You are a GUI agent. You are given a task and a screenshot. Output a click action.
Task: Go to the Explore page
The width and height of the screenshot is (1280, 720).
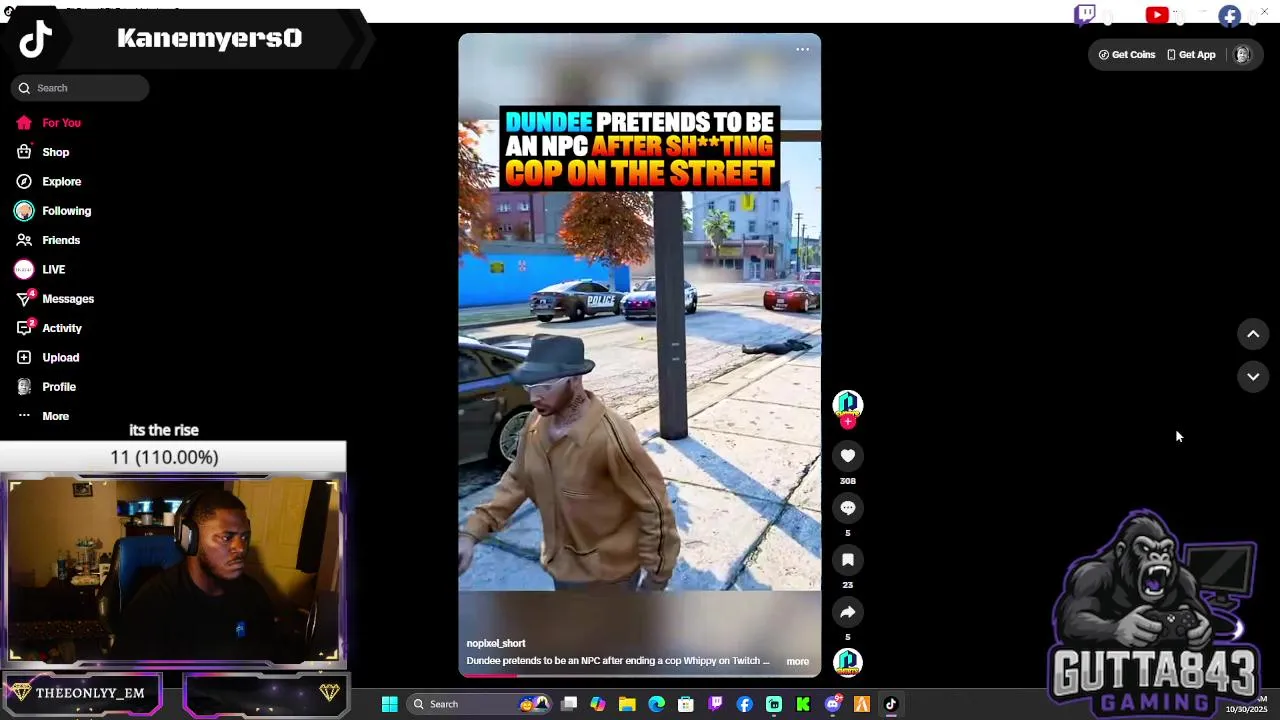tap(48, 182)
